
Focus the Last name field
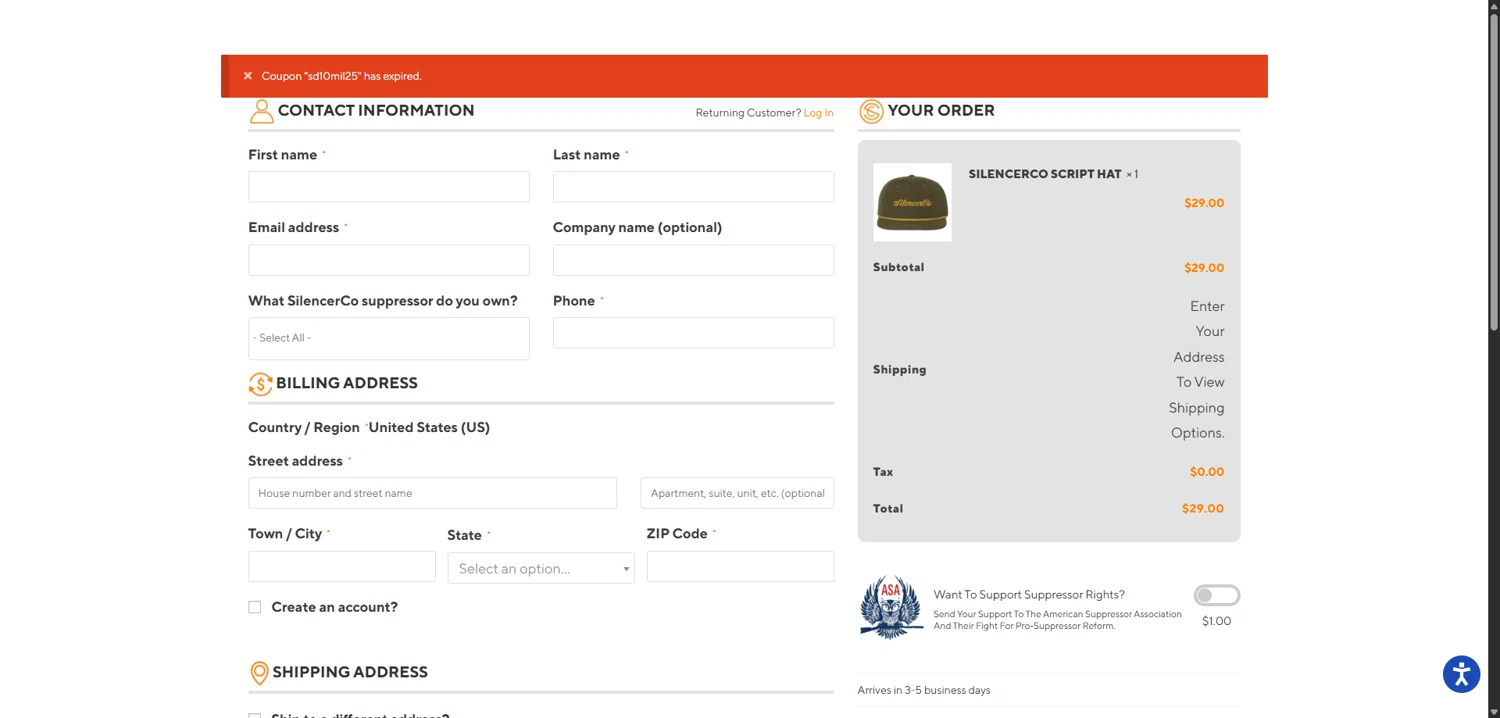pyautogui.click(x=693, y=187)
